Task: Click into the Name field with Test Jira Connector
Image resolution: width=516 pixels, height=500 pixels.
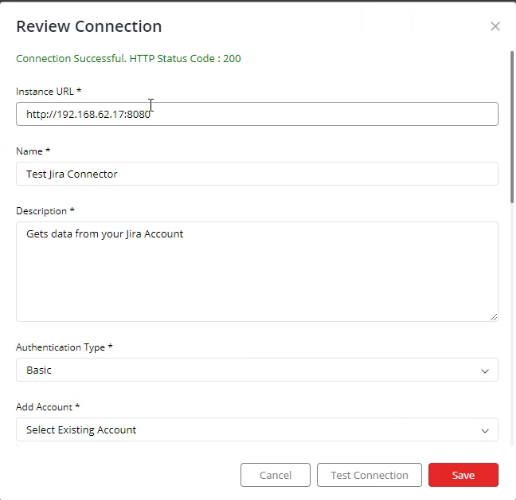Action: pyautogui.click(x=257, y=174)
